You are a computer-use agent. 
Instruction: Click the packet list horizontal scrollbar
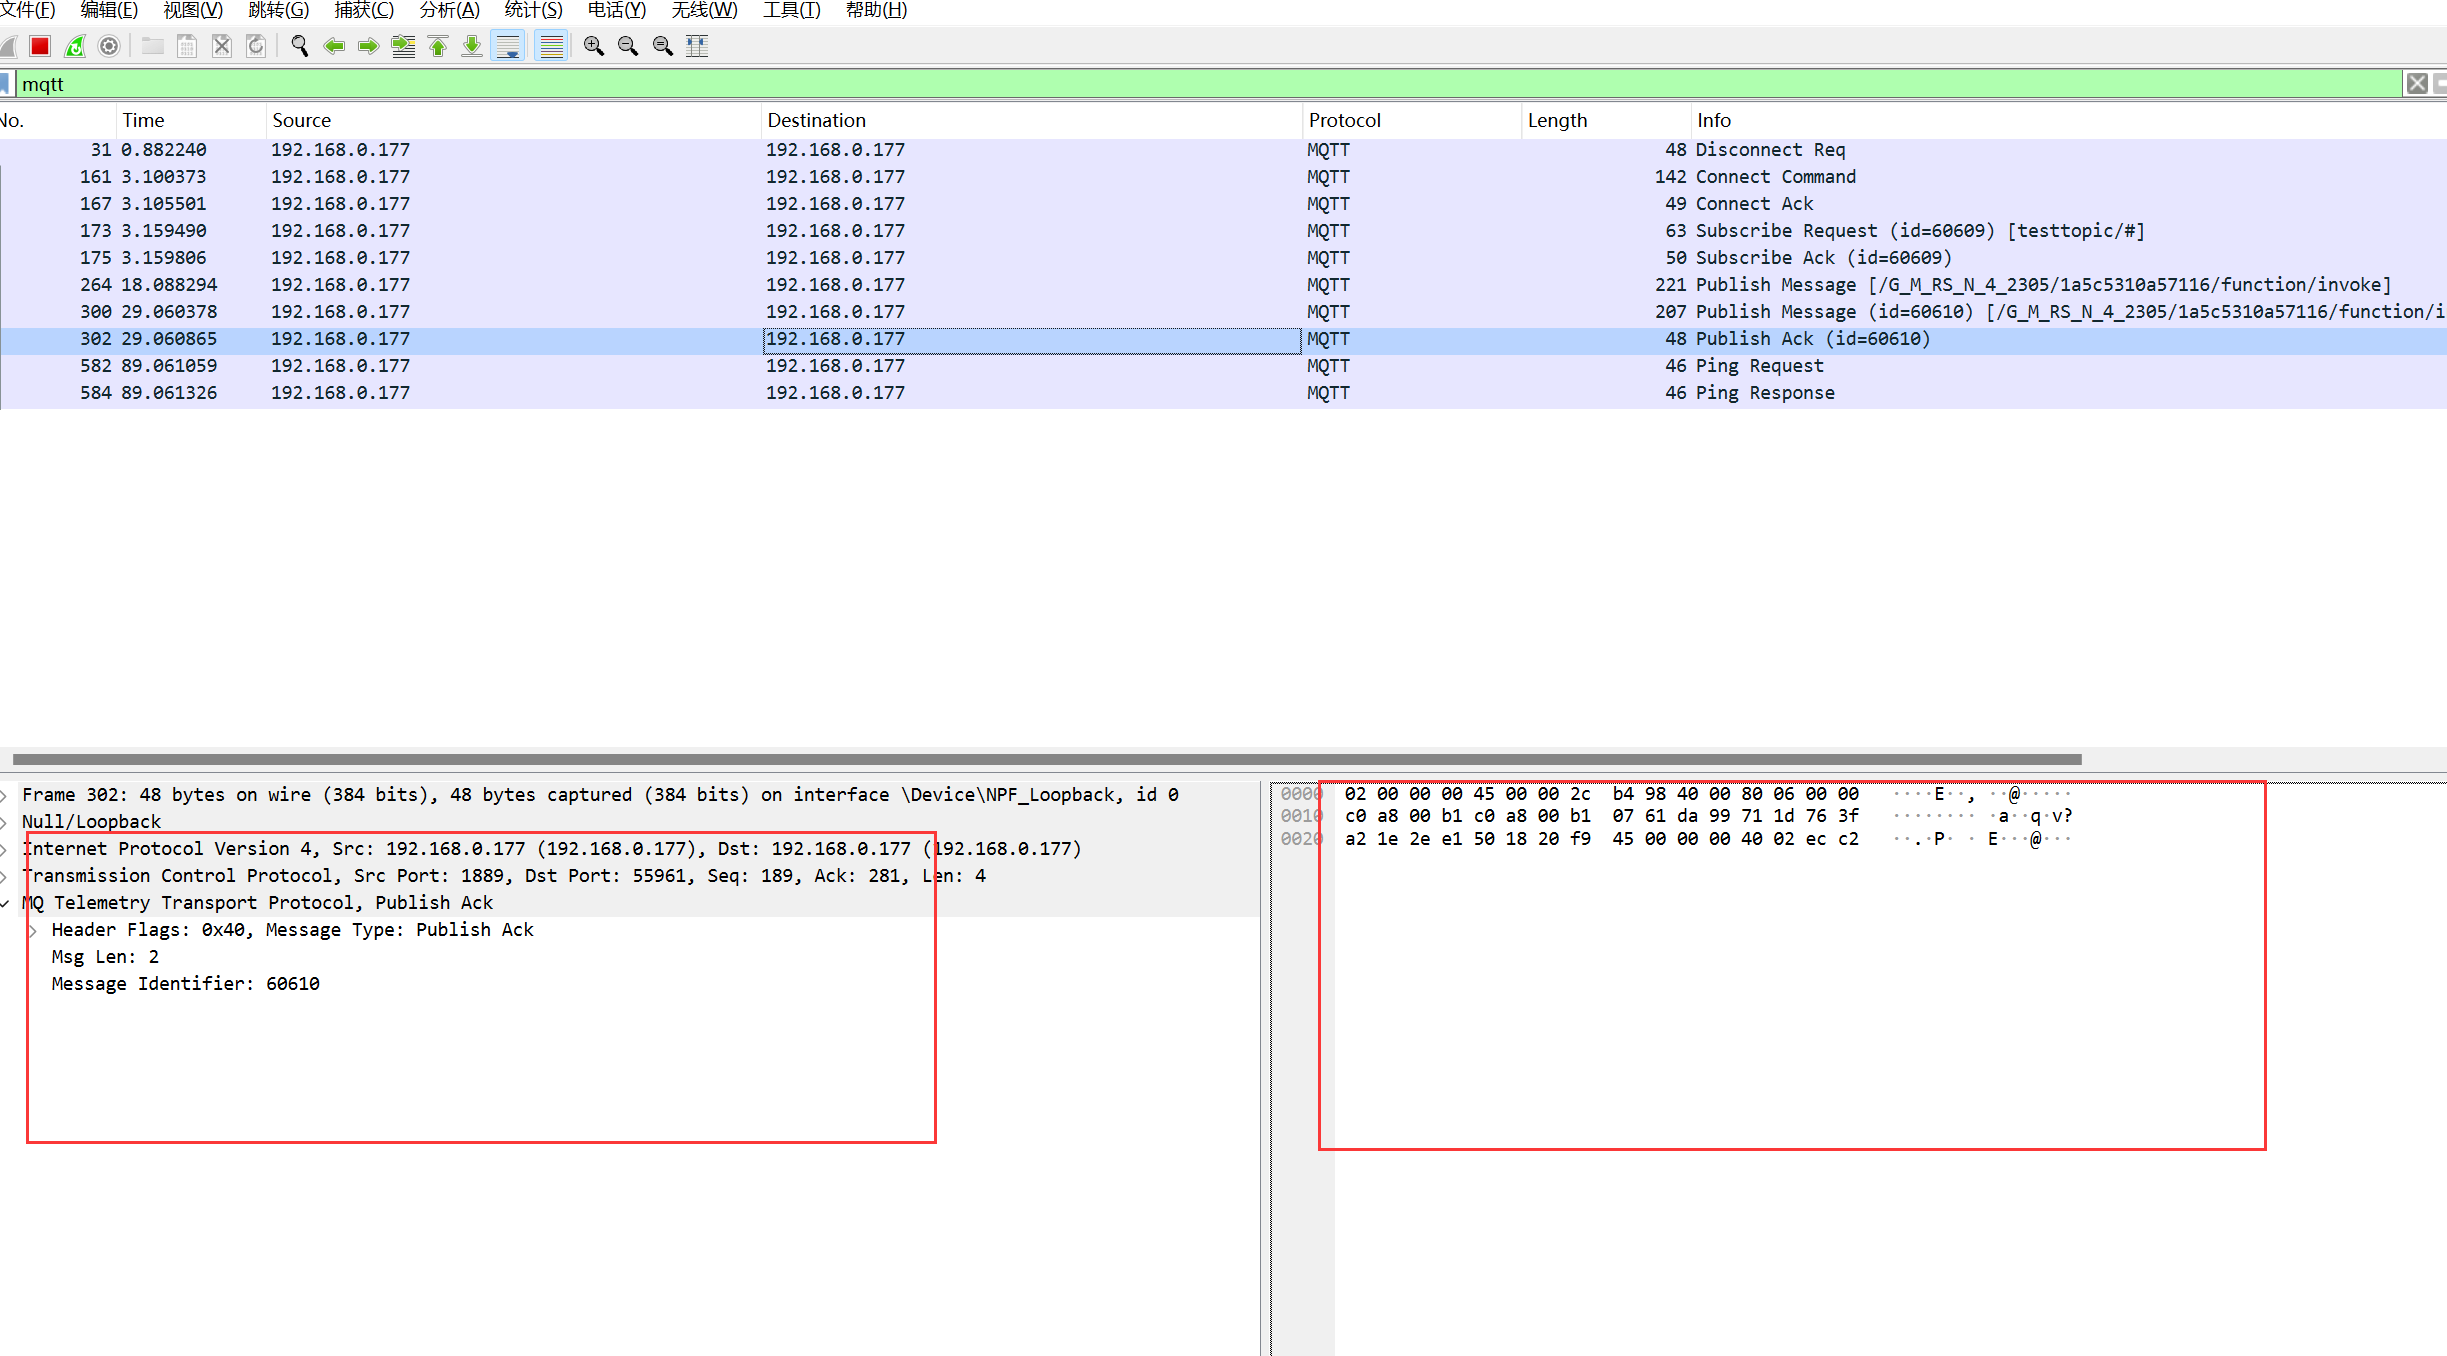click(1047, 759)
